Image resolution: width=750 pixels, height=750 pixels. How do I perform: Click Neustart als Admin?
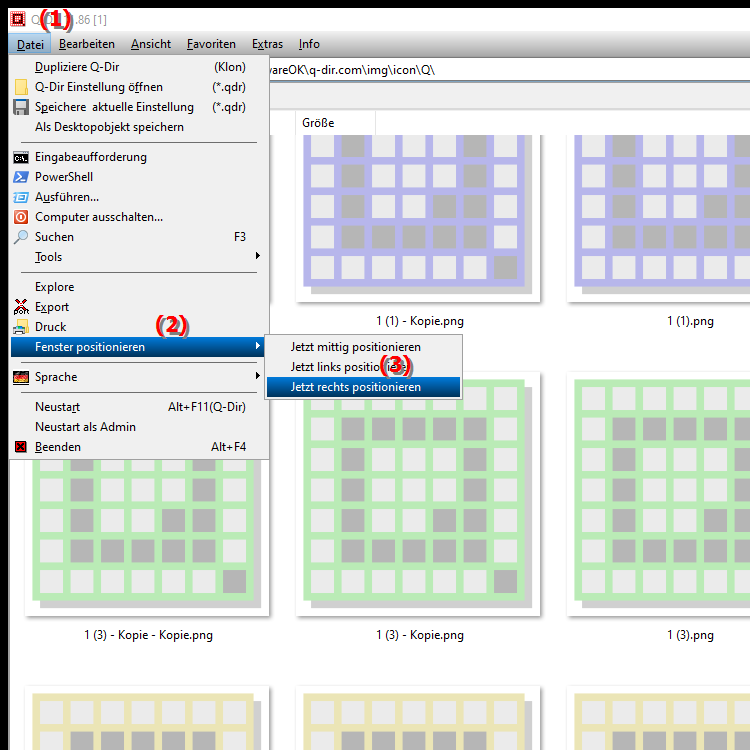[85, 427]
